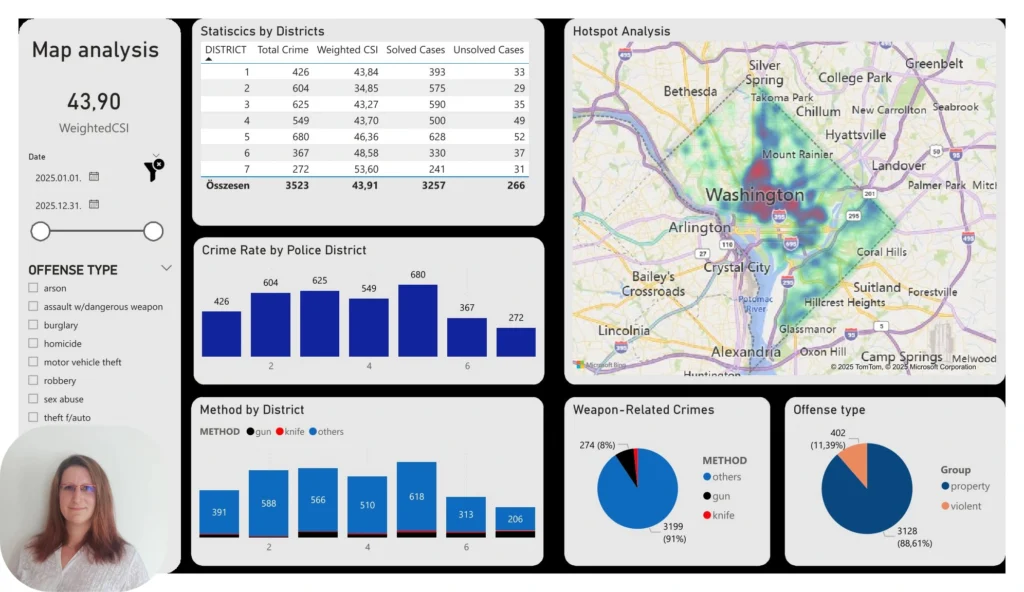Check the arson offense type checkbox
1024x592 pixels.
tap(34, 288)
